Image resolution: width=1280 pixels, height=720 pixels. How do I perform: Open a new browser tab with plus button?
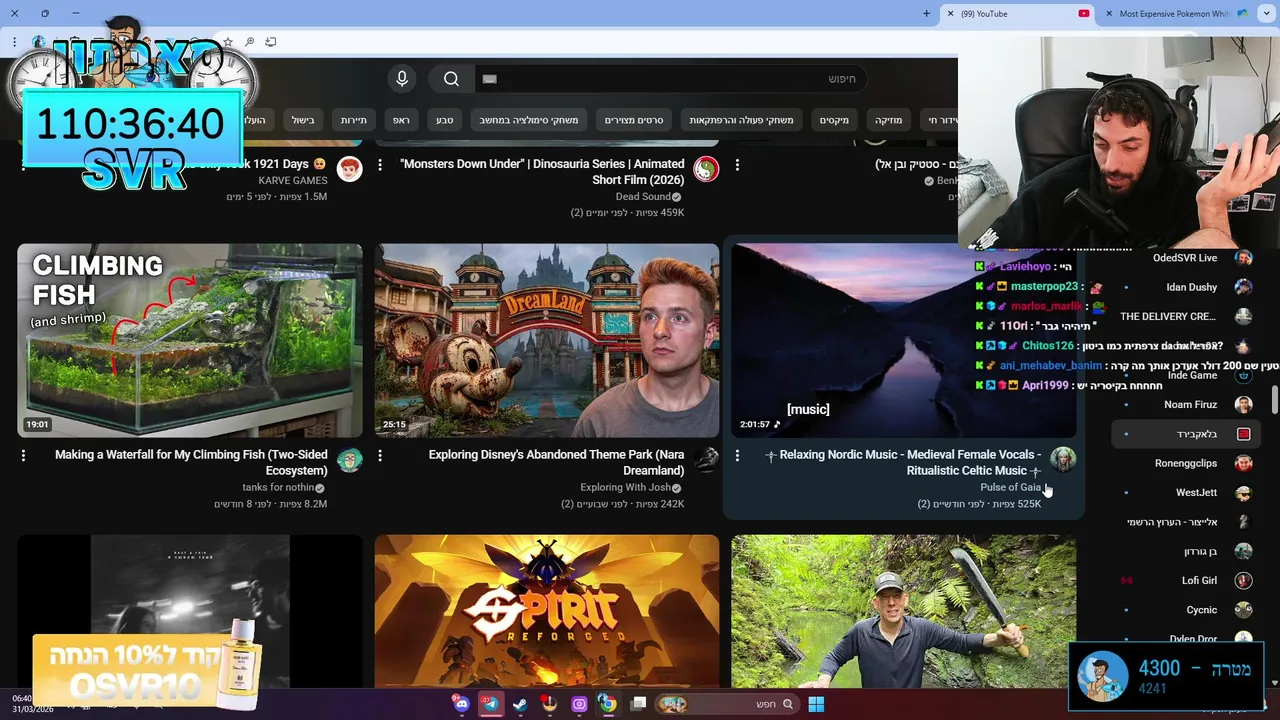[x=926, y=14]
